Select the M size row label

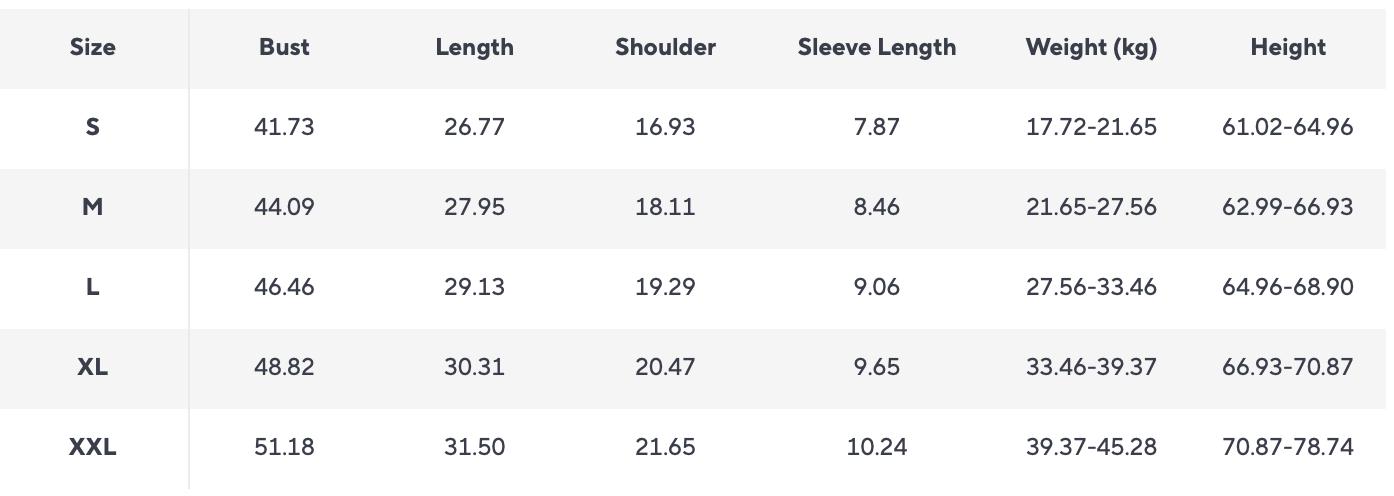(x=93, y=207)
